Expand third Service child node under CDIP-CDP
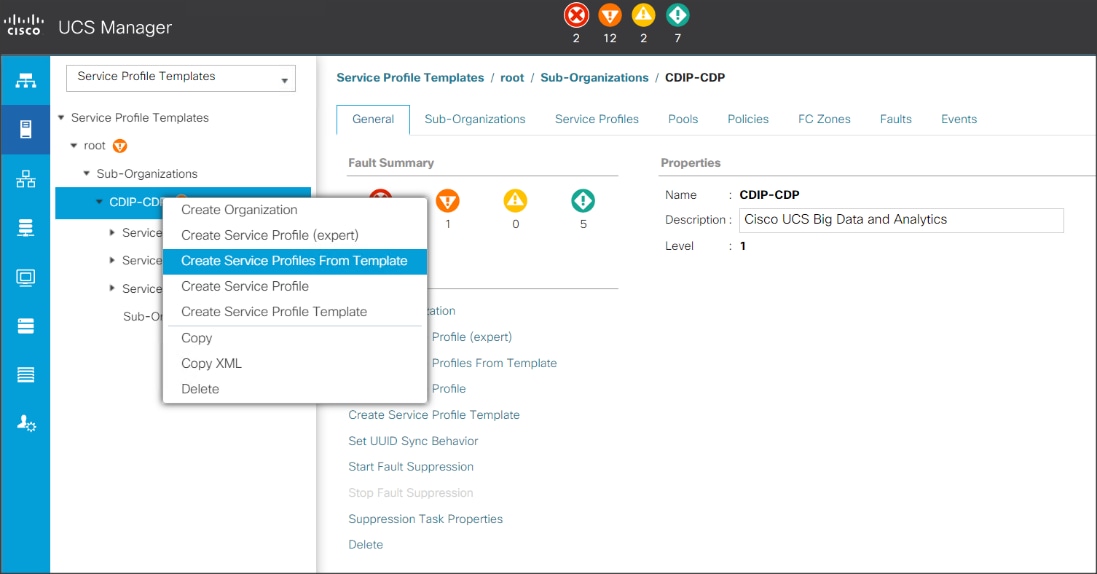This screenshot has height=574, width=1097. pos(112,288)
